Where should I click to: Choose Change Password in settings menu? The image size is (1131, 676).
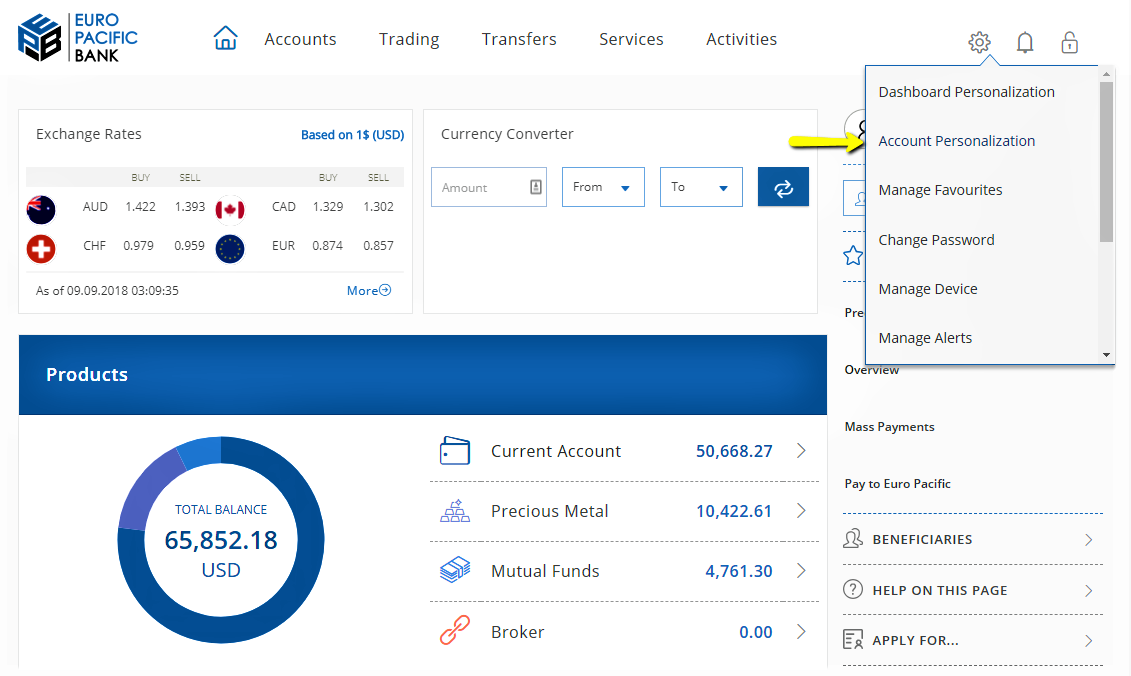point(936,240)
